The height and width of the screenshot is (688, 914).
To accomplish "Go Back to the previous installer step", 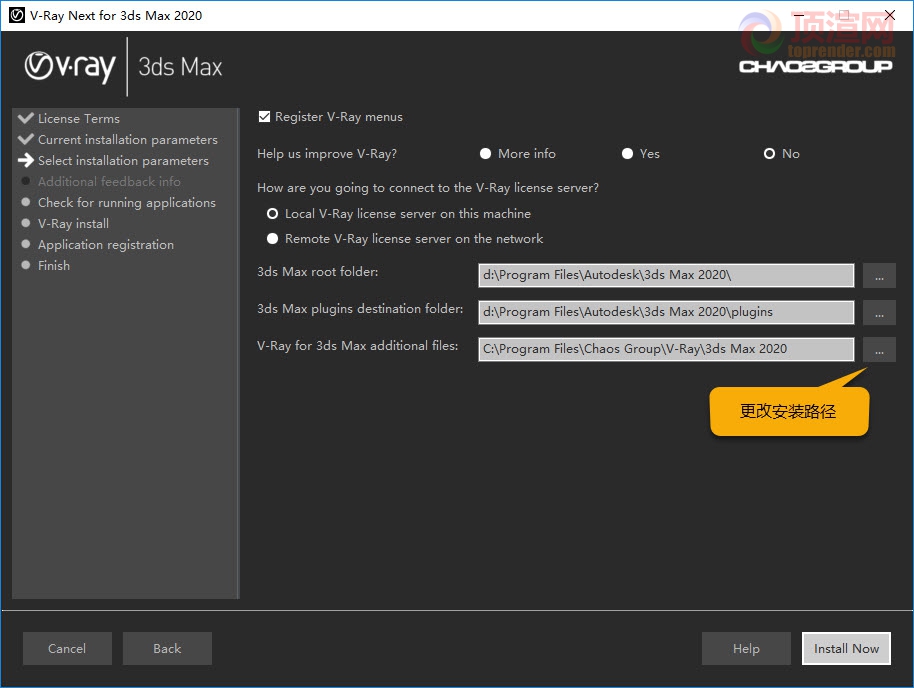I will [167, 648].
